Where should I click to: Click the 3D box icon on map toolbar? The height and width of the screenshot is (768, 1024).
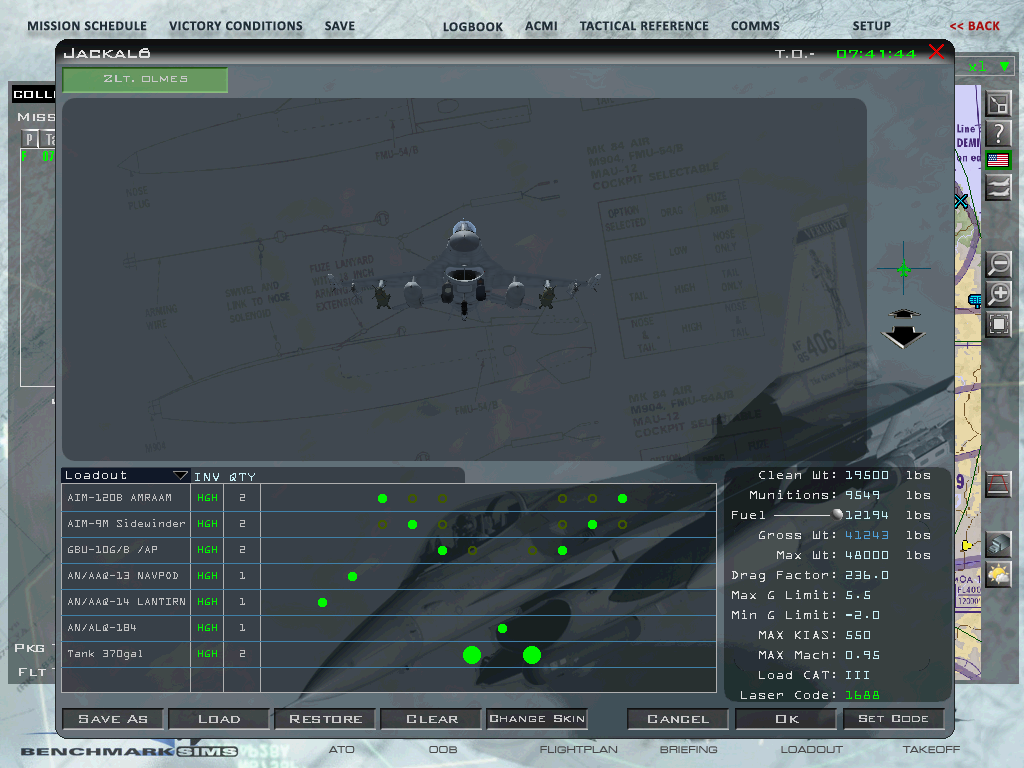point(999,545)
